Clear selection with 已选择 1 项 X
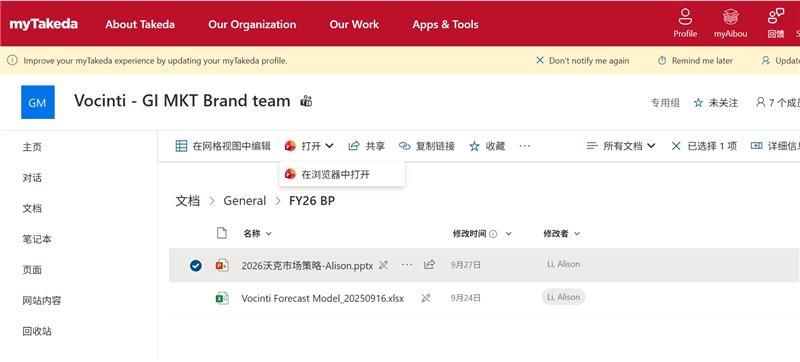The image size is (800, 362). click(x=676, y=146)
